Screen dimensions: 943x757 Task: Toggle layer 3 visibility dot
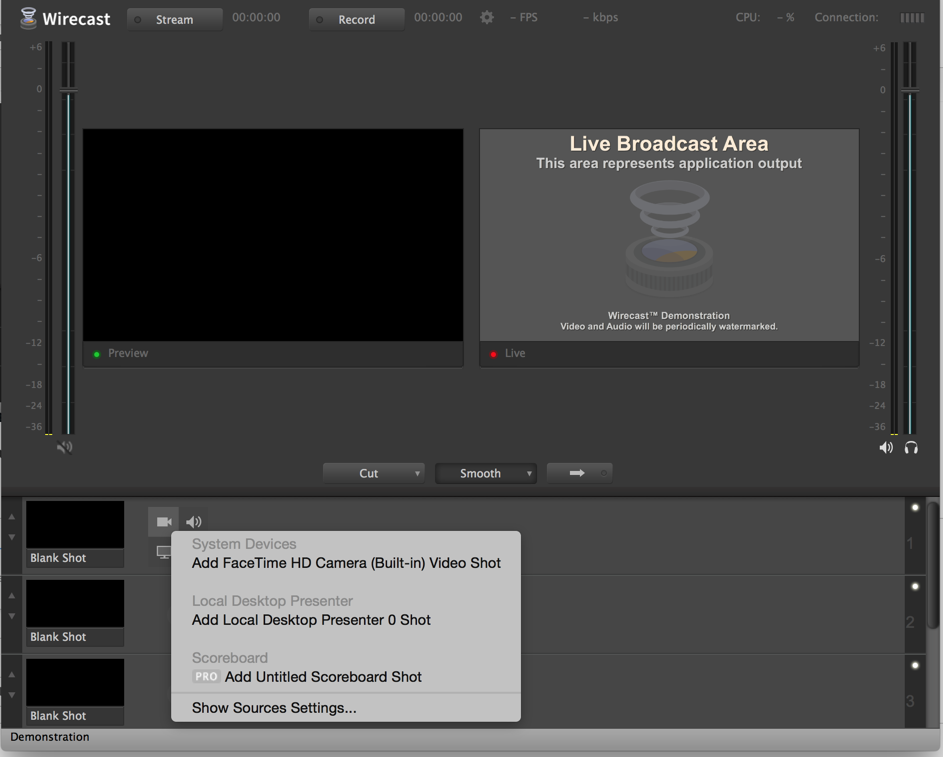915,665
